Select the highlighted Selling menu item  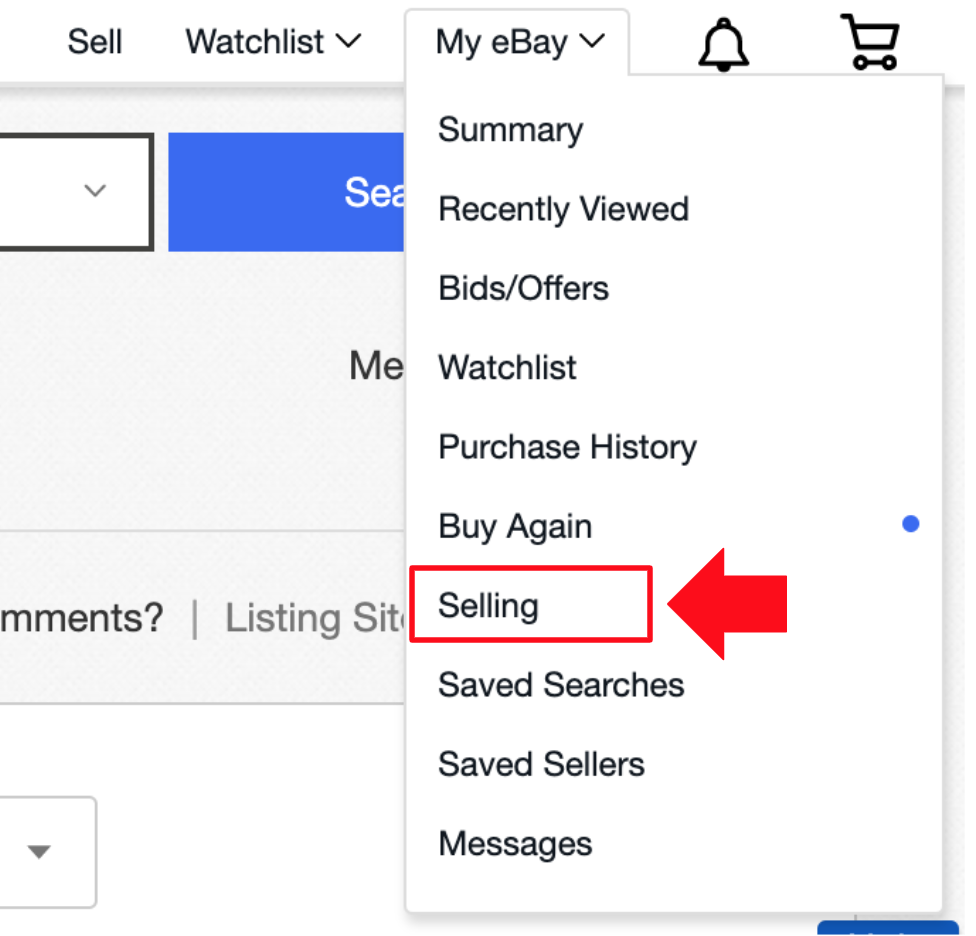tap(488, 606)
